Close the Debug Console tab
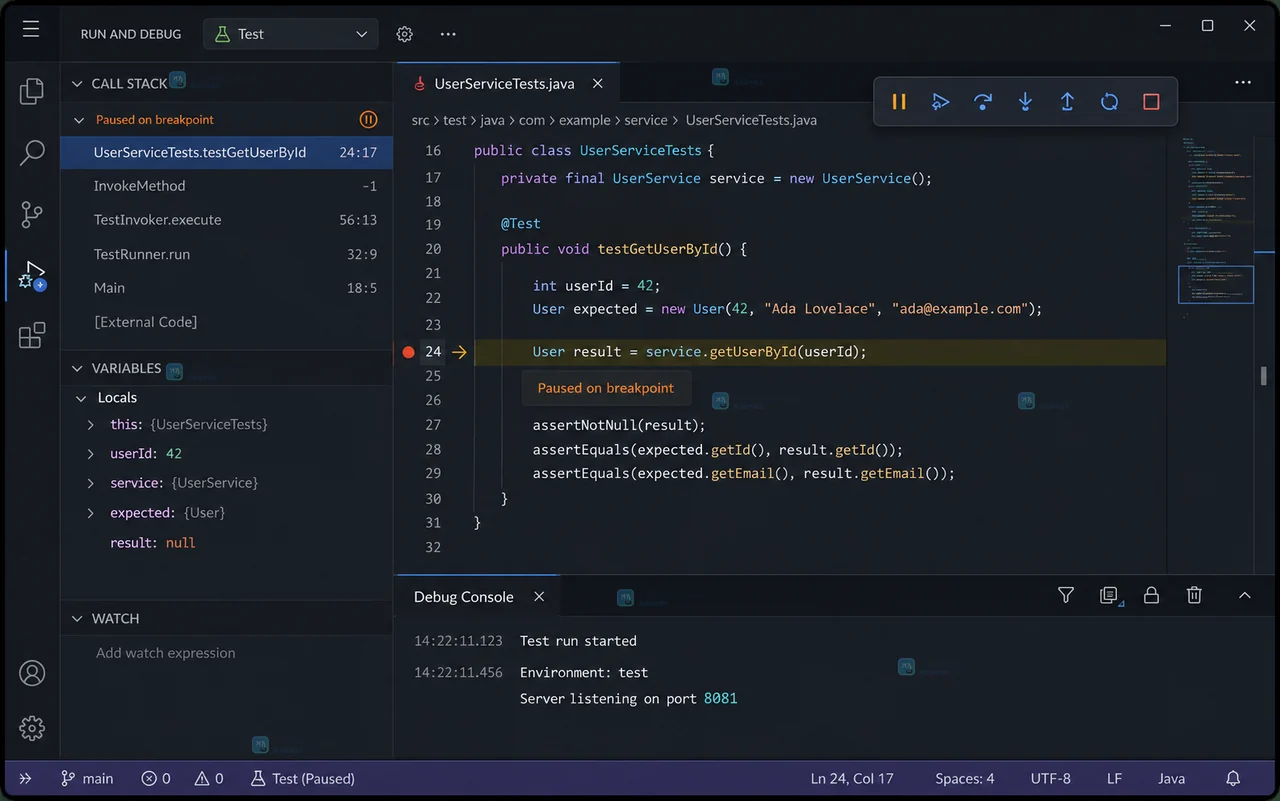This screenshot has width=1280, height=801. point(539,597)
